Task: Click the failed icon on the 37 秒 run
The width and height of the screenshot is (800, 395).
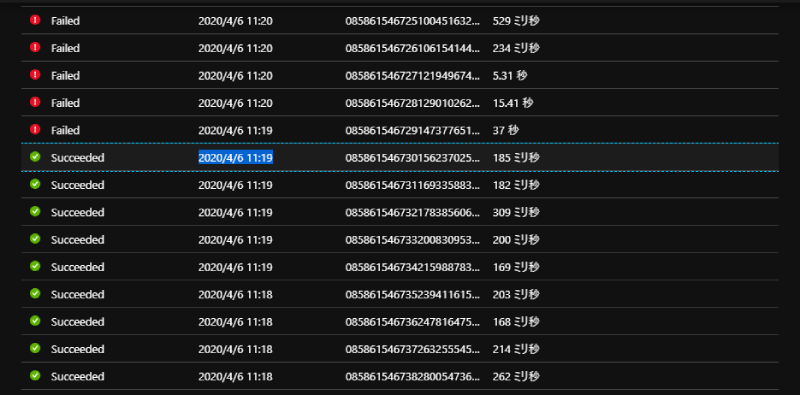Action: (35, 129)
